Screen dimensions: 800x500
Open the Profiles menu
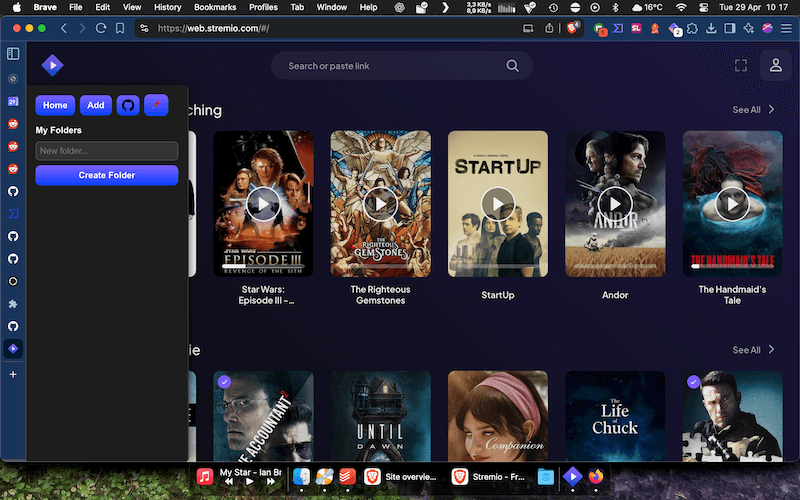[x=263, y=7]
